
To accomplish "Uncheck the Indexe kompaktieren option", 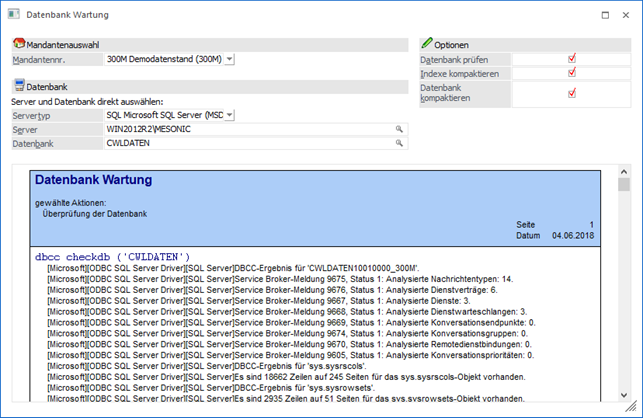I will (x=571, y=73).
